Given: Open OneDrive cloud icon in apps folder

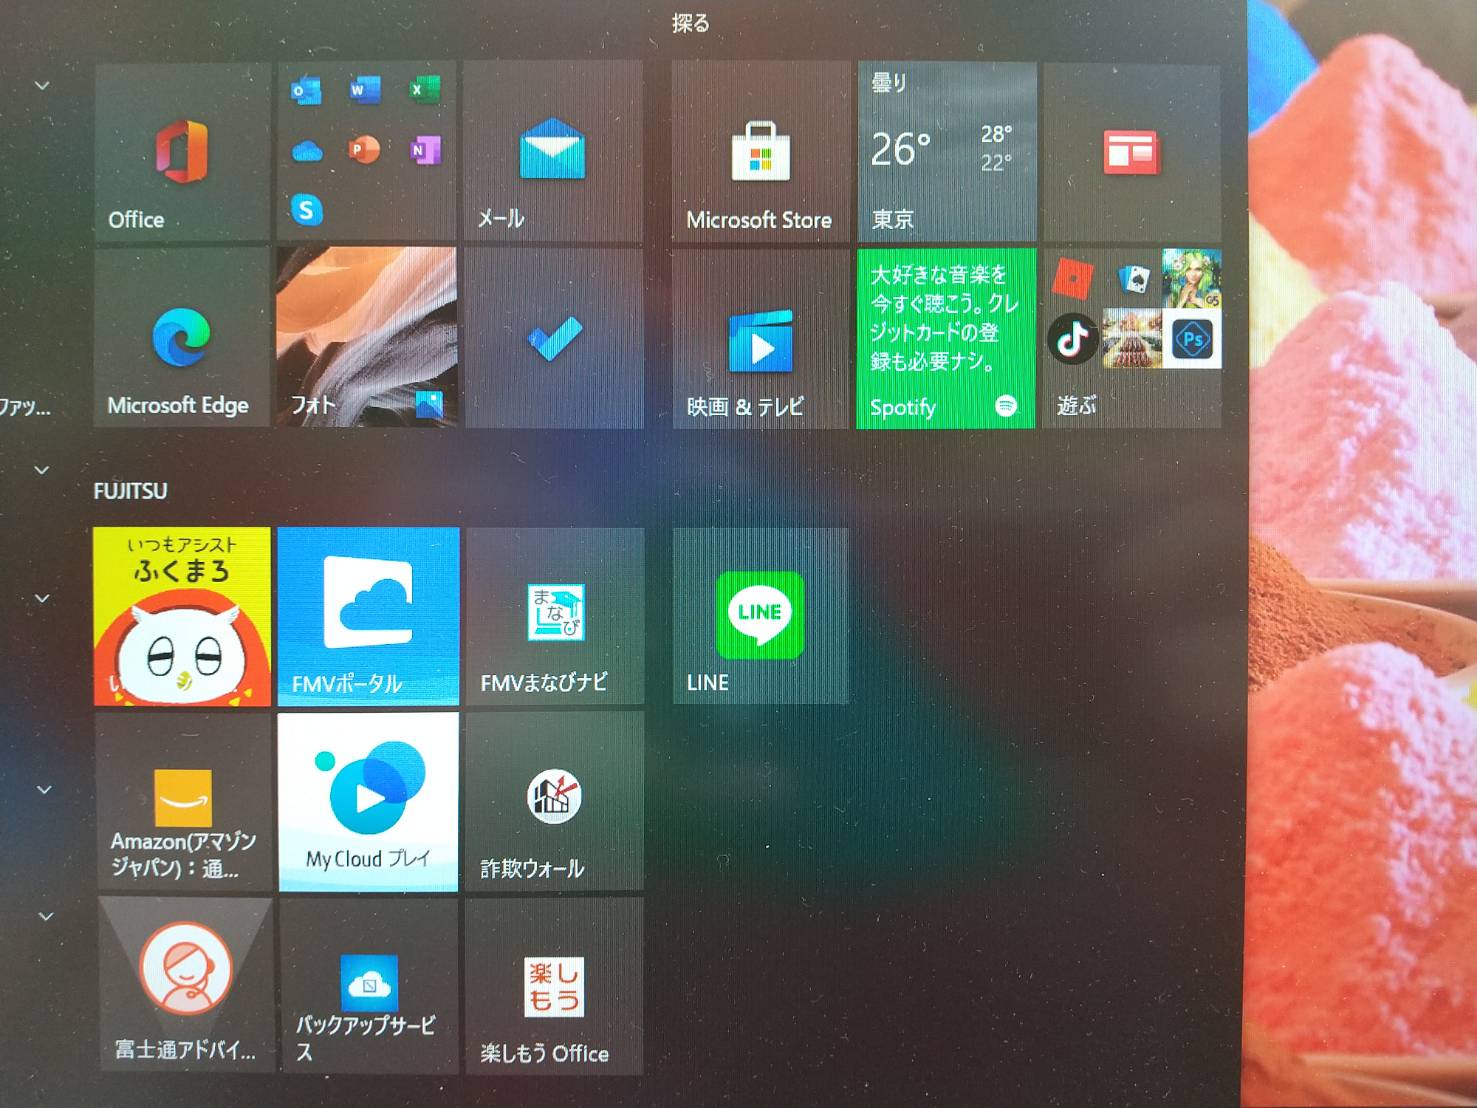Looking at the screenshot, I should (307, 152).
